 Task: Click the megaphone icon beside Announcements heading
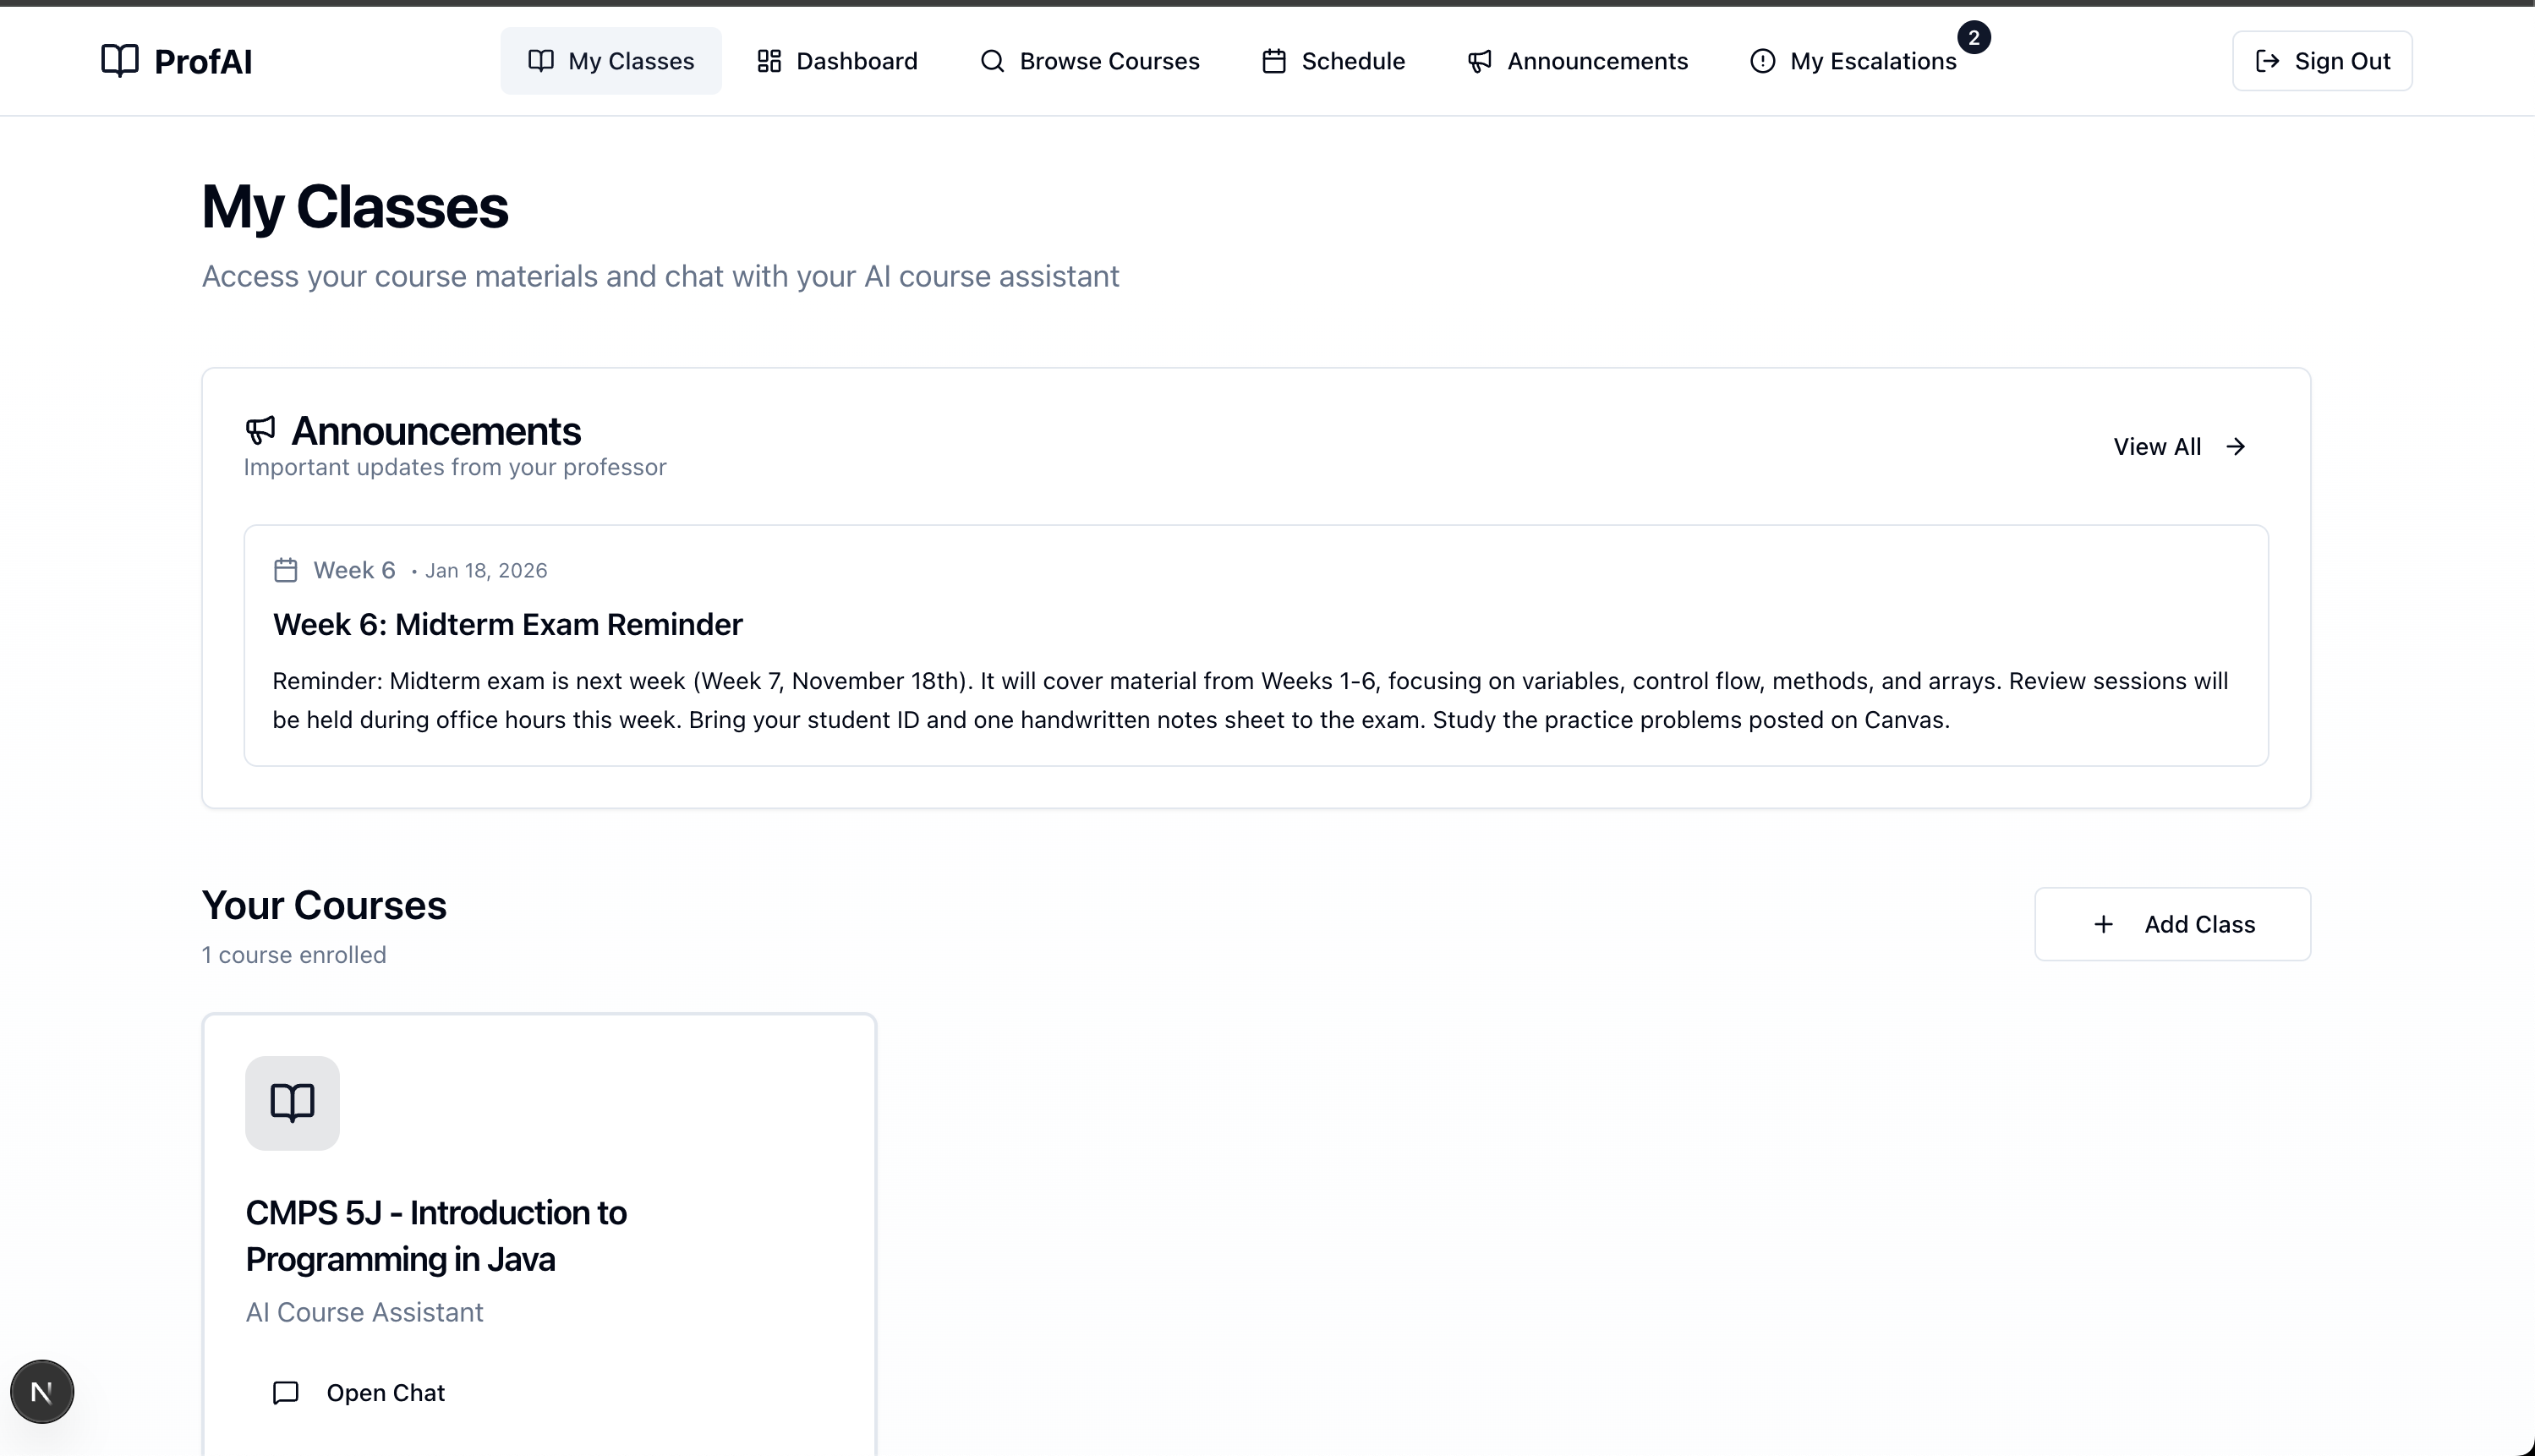pyautogui.click(x=260, y=430)
